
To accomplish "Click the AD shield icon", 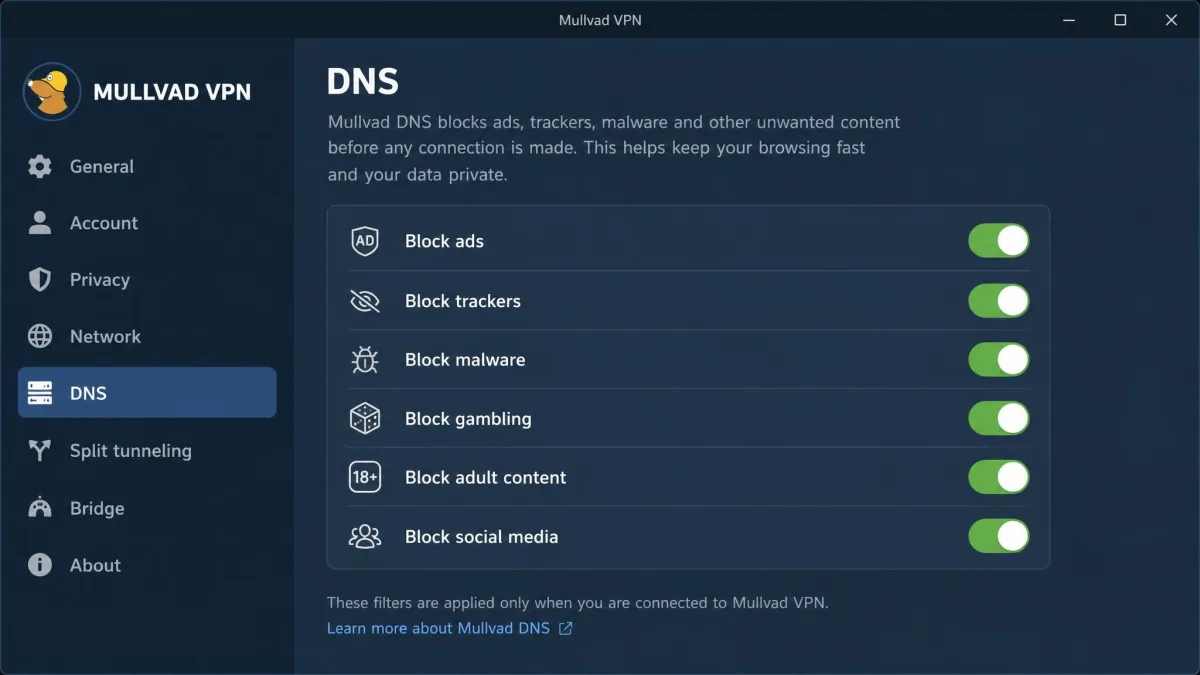I will (365, 241).
